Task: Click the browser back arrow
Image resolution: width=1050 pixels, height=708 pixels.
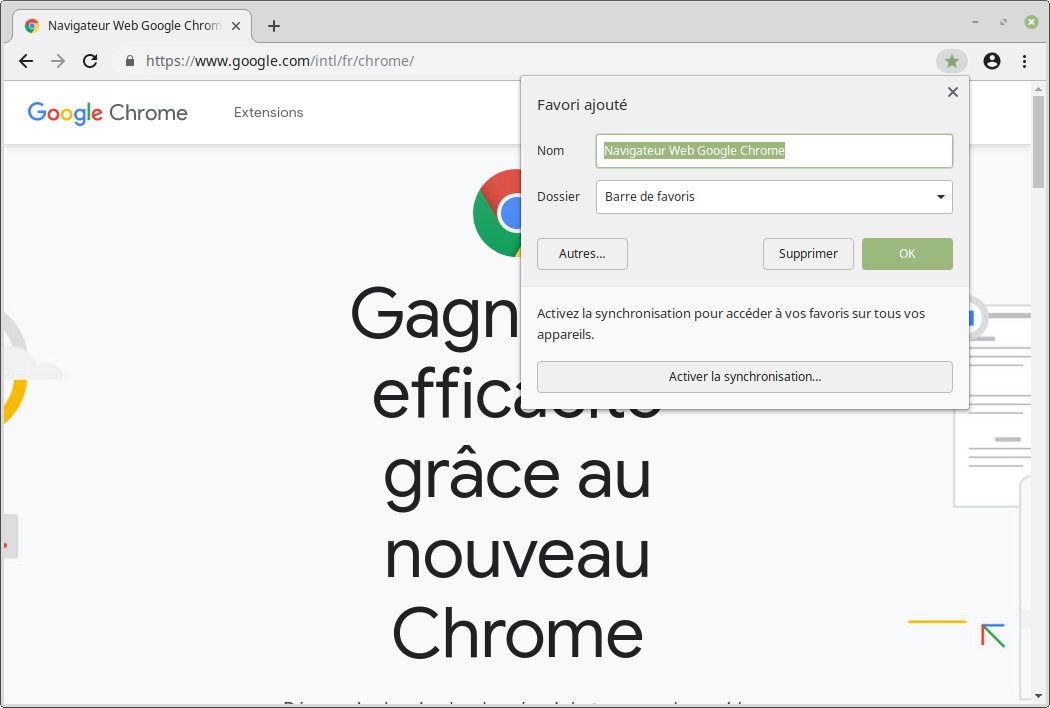Action: pyautogui.click(x=26, y=61)
